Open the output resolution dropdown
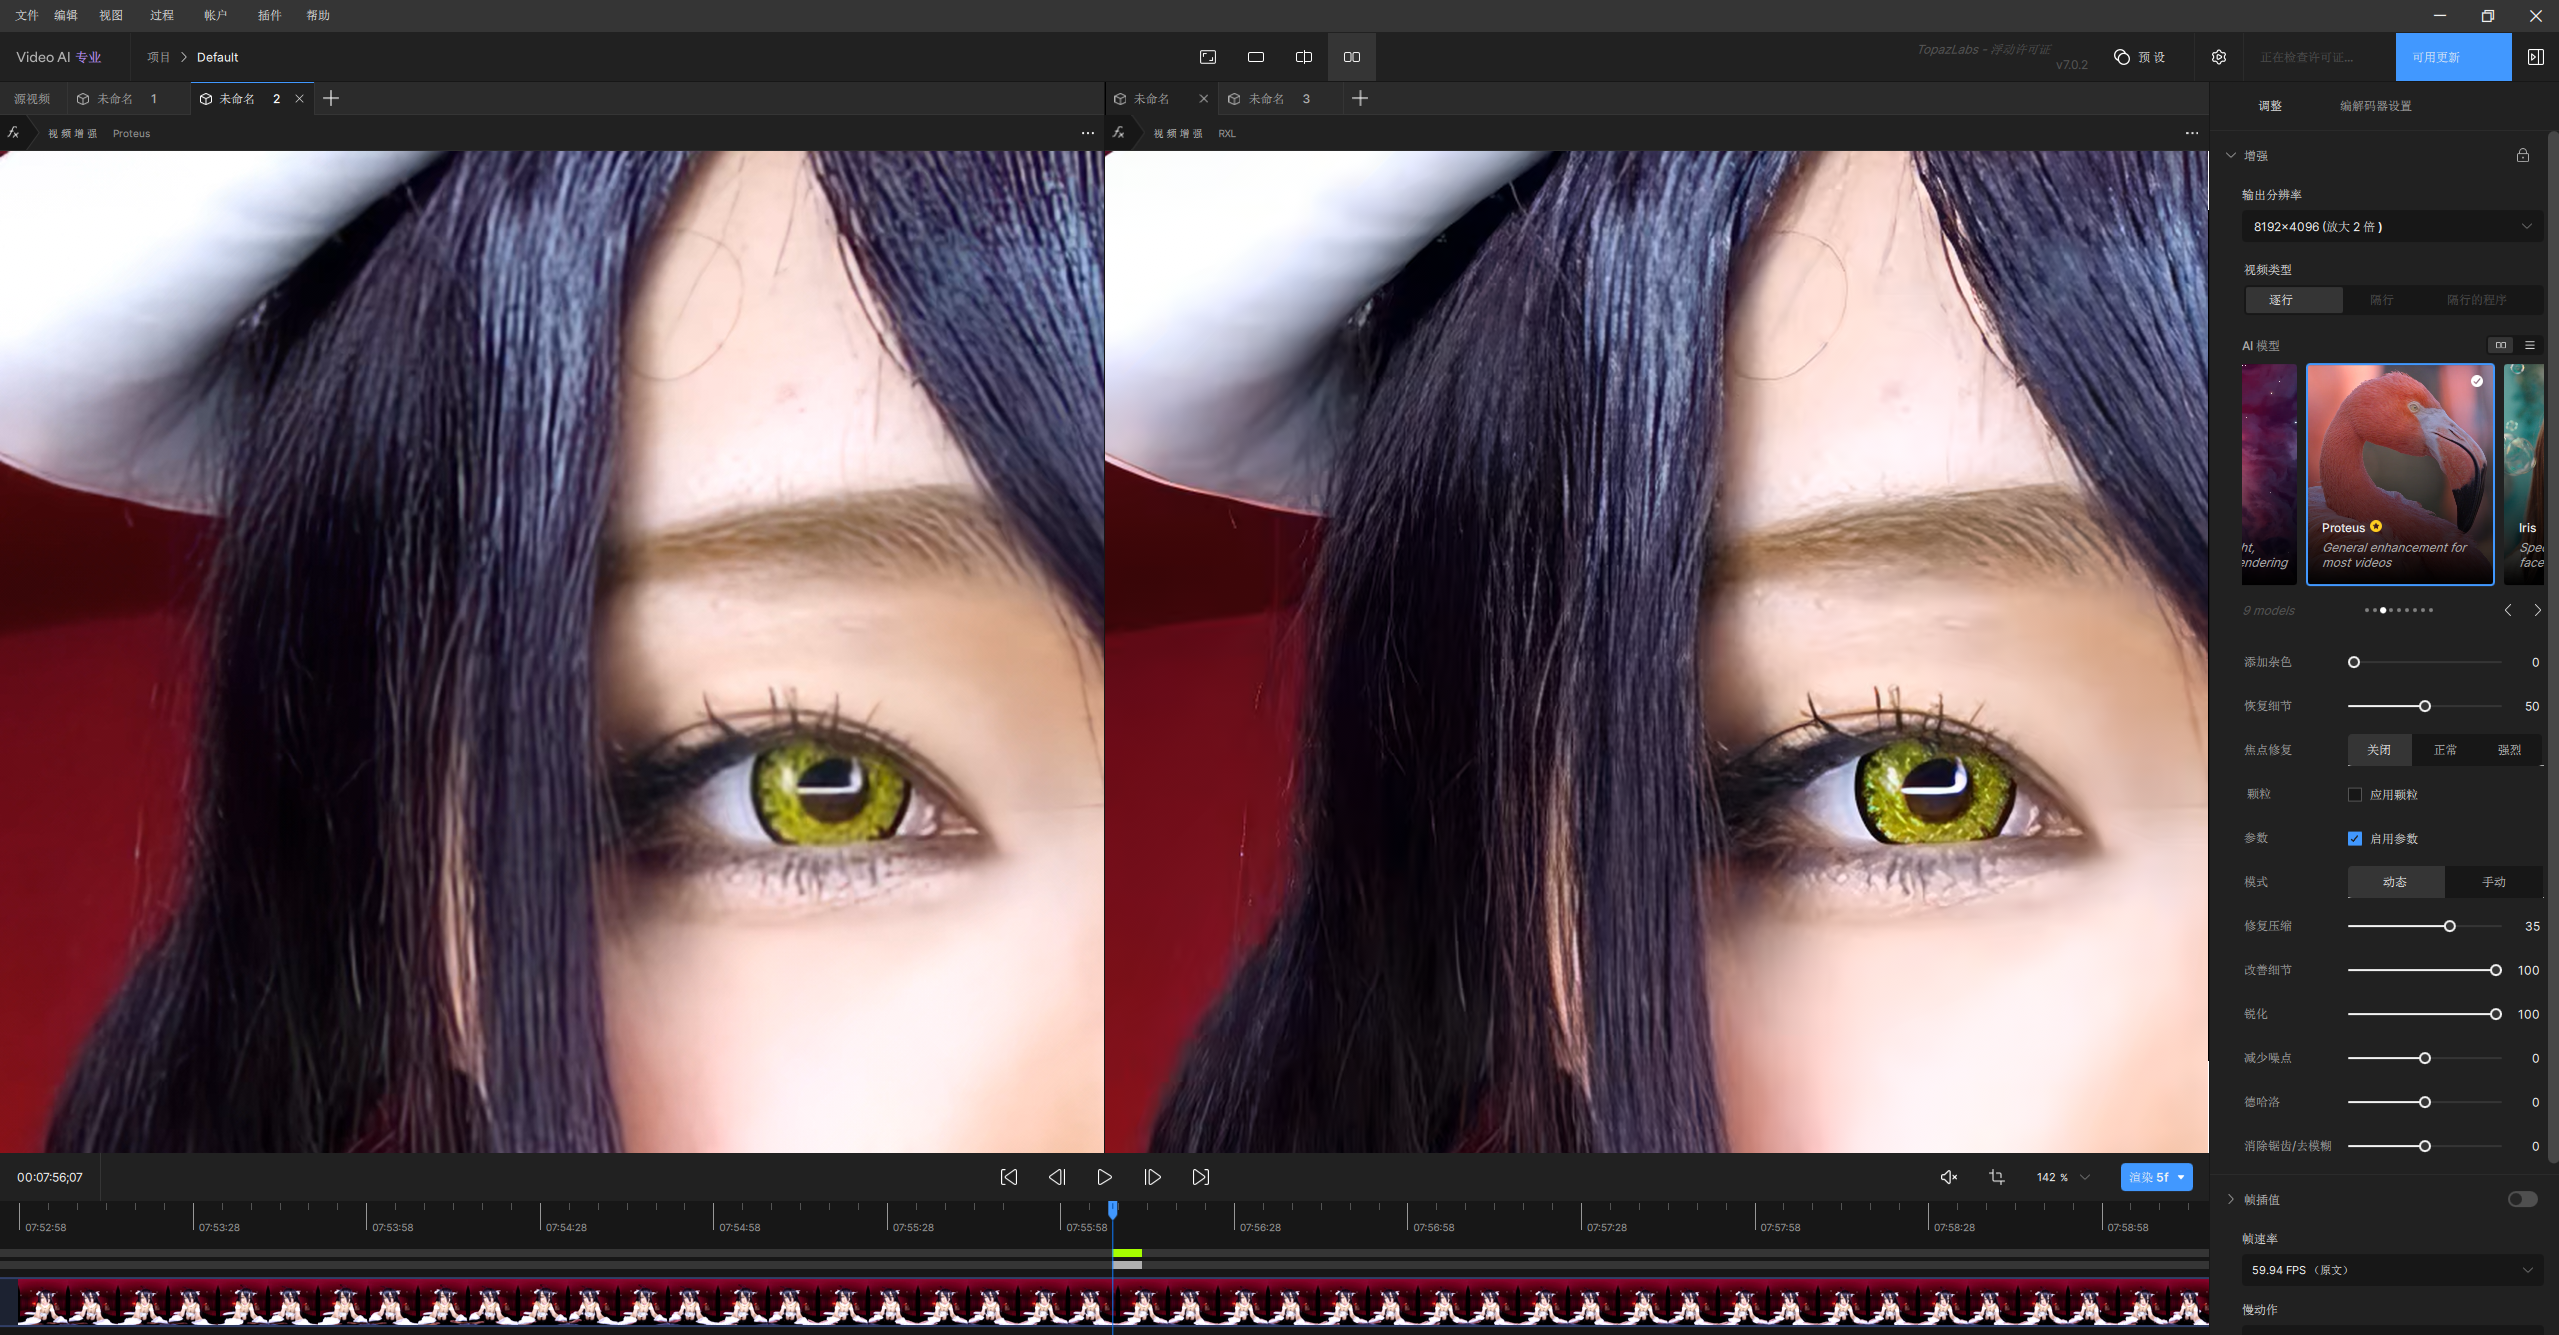 [x=2391, y=227]
